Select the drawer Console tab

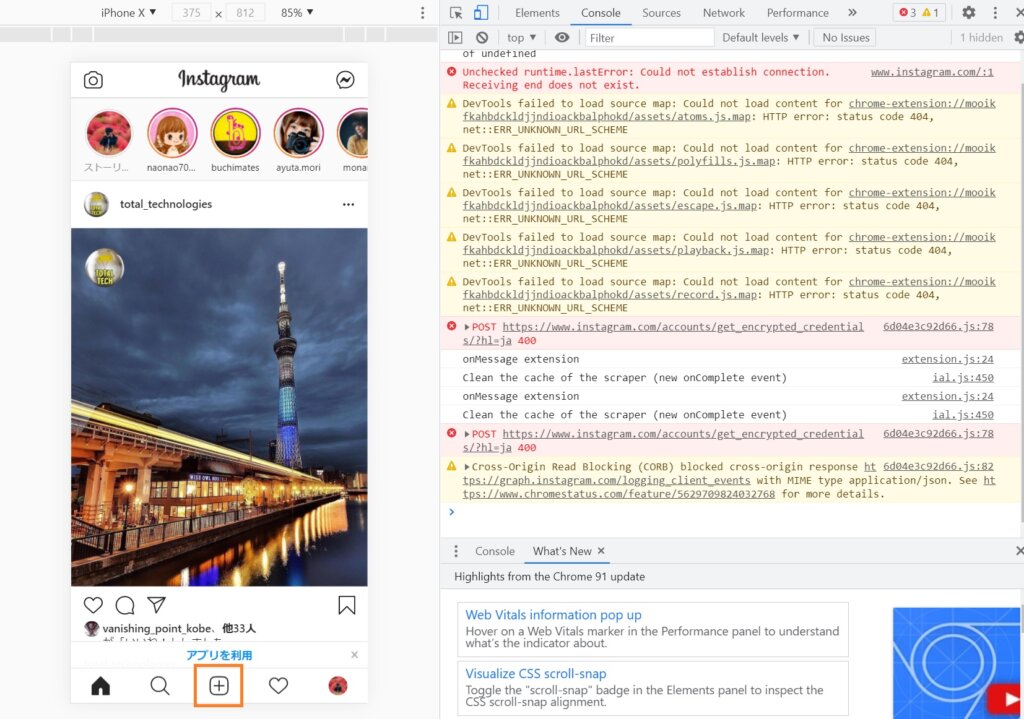495,551
